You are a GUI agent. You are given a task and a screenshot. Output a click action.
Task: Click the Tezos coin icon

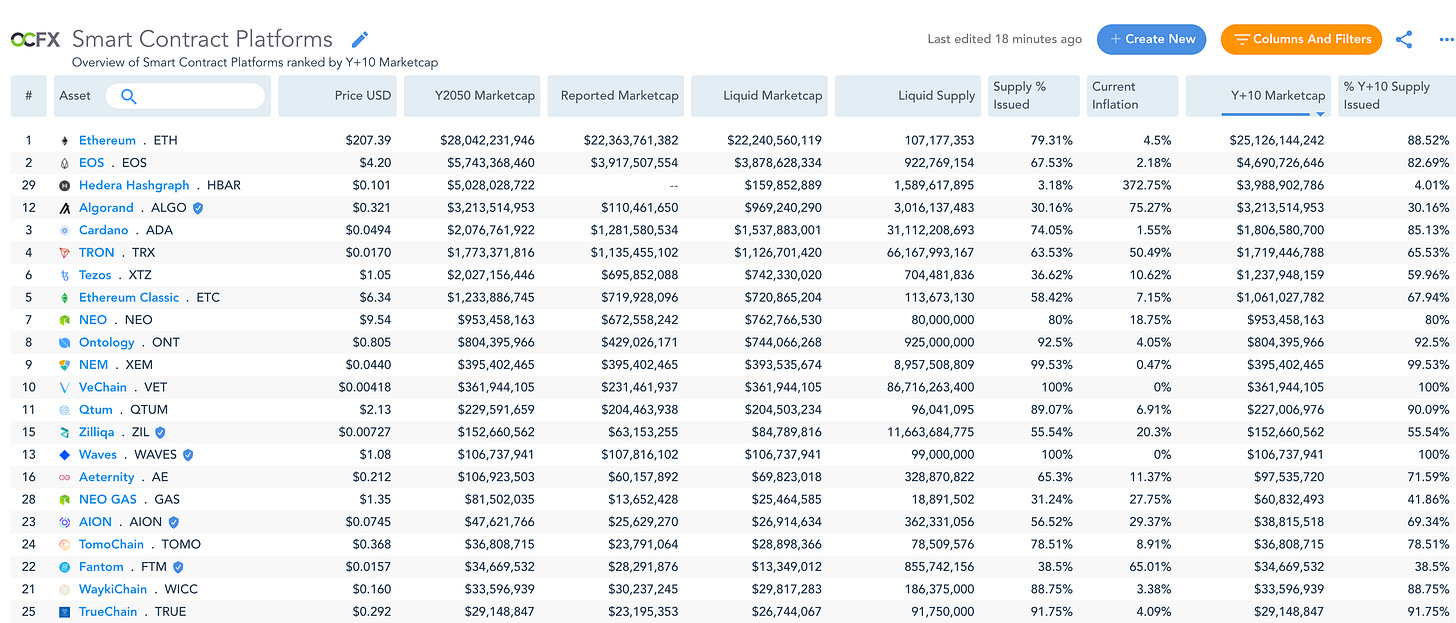point(65,275)
